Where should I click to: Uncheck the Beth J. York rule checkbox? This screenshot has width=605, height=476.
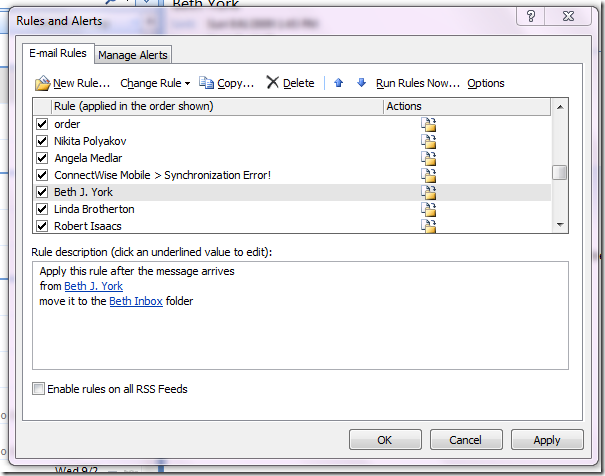click(x=42, y=192)
